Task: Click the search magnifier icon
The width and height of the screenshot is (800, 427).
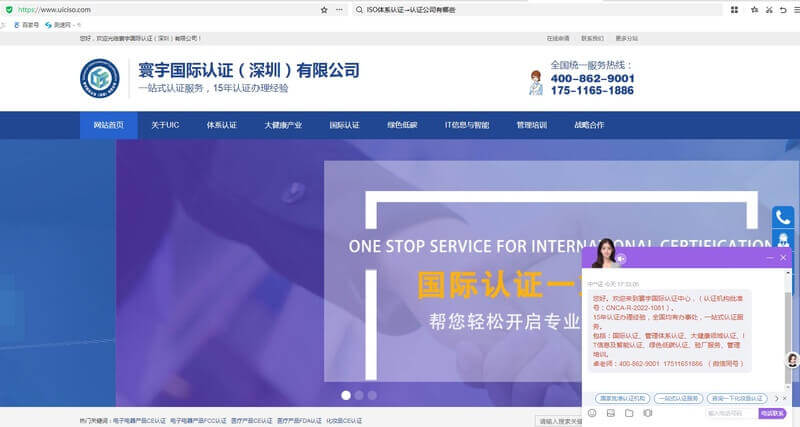Action: click(359, 10)
